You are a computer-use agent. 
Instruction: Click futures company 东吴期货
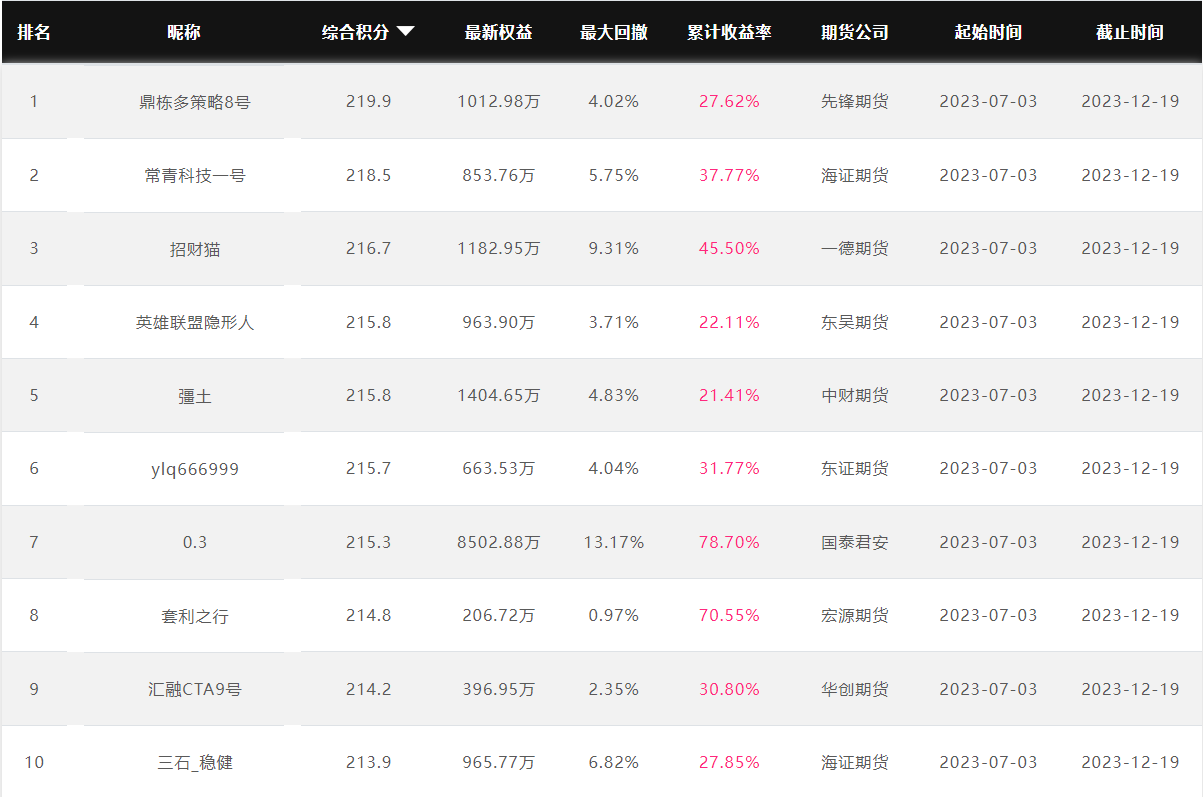click(855, 322)
